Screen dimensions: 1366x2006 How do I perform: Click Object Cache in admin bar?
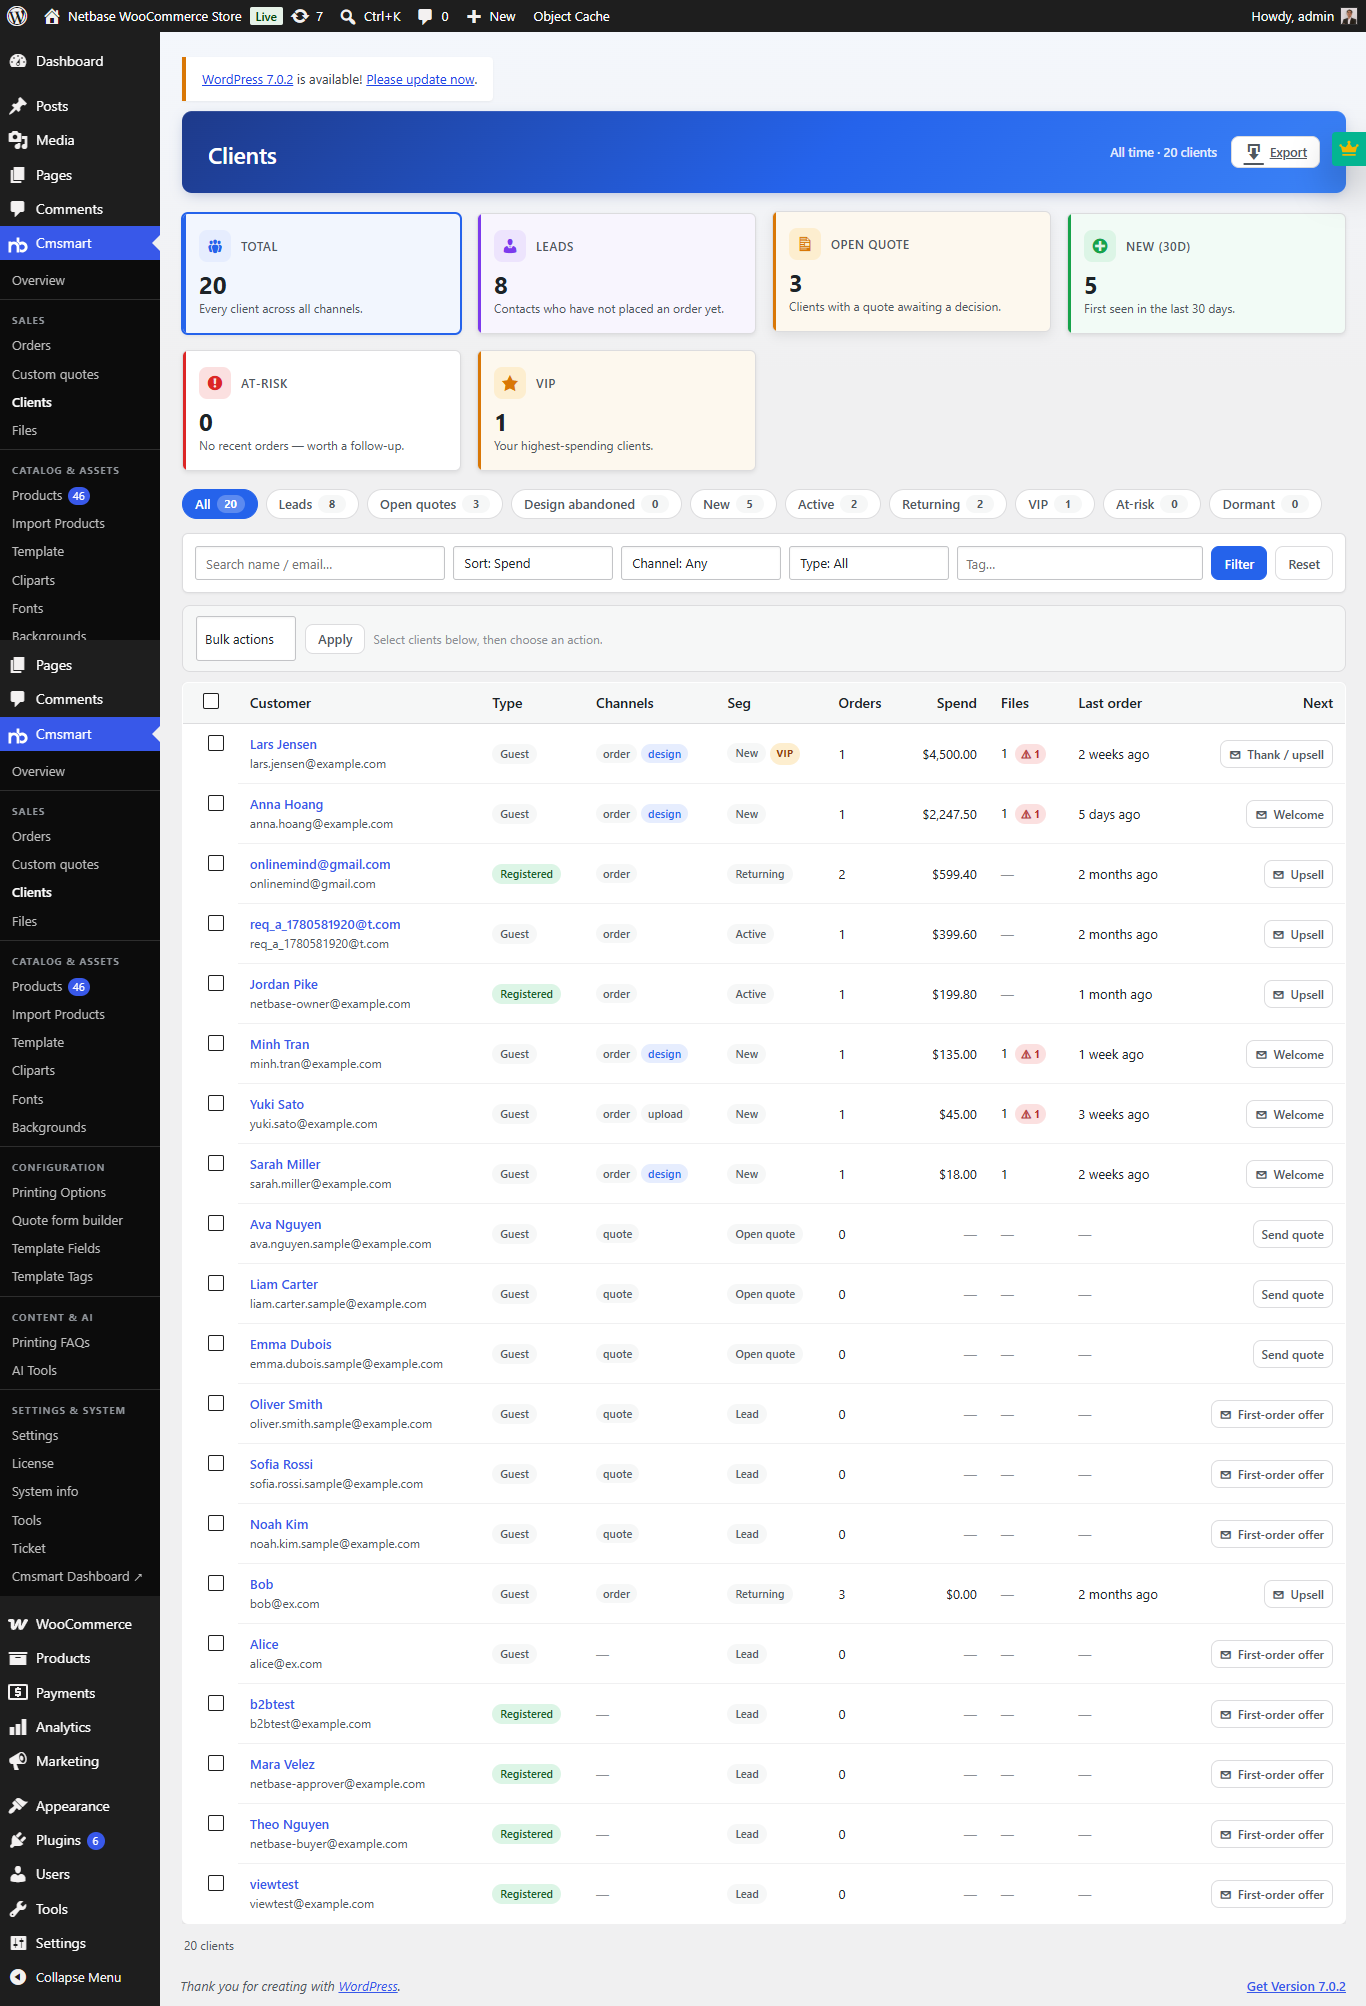click(571, 16)
